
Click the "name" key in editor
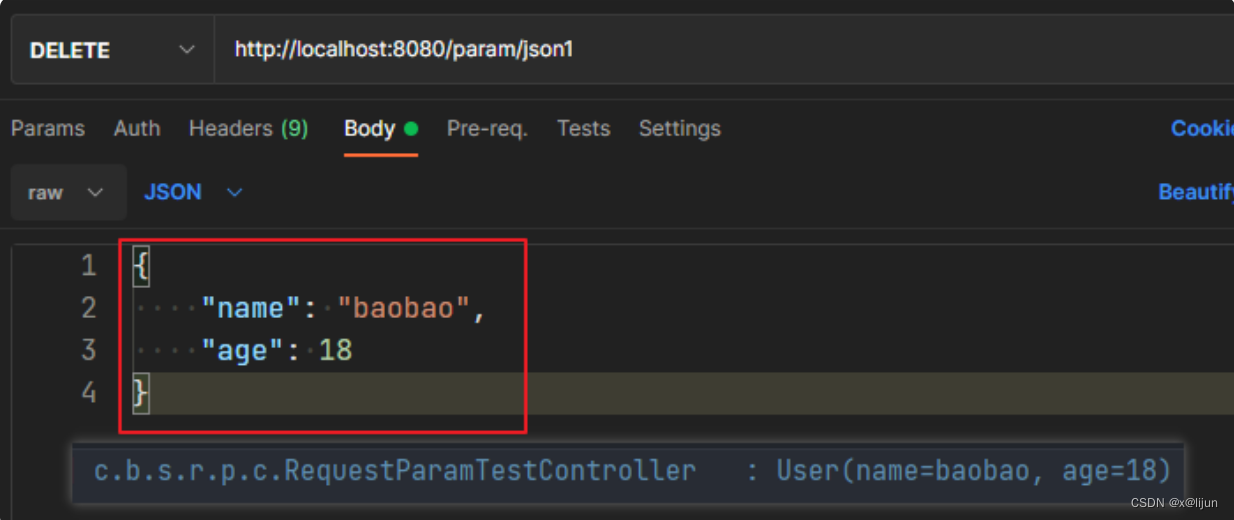251,308
